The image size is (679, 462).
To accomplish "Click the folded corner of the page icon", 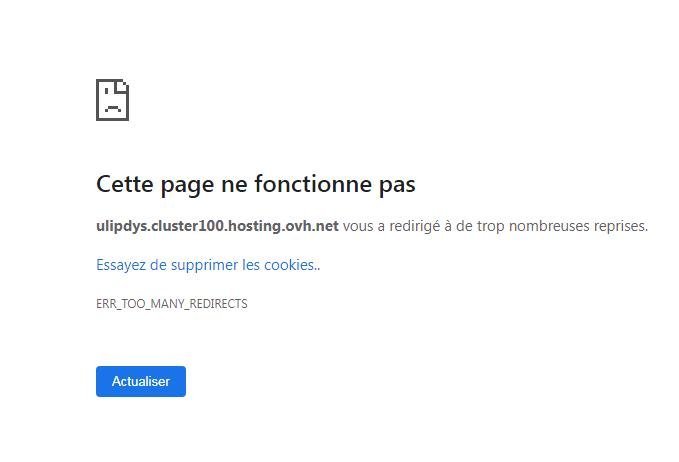I will 122,86.
